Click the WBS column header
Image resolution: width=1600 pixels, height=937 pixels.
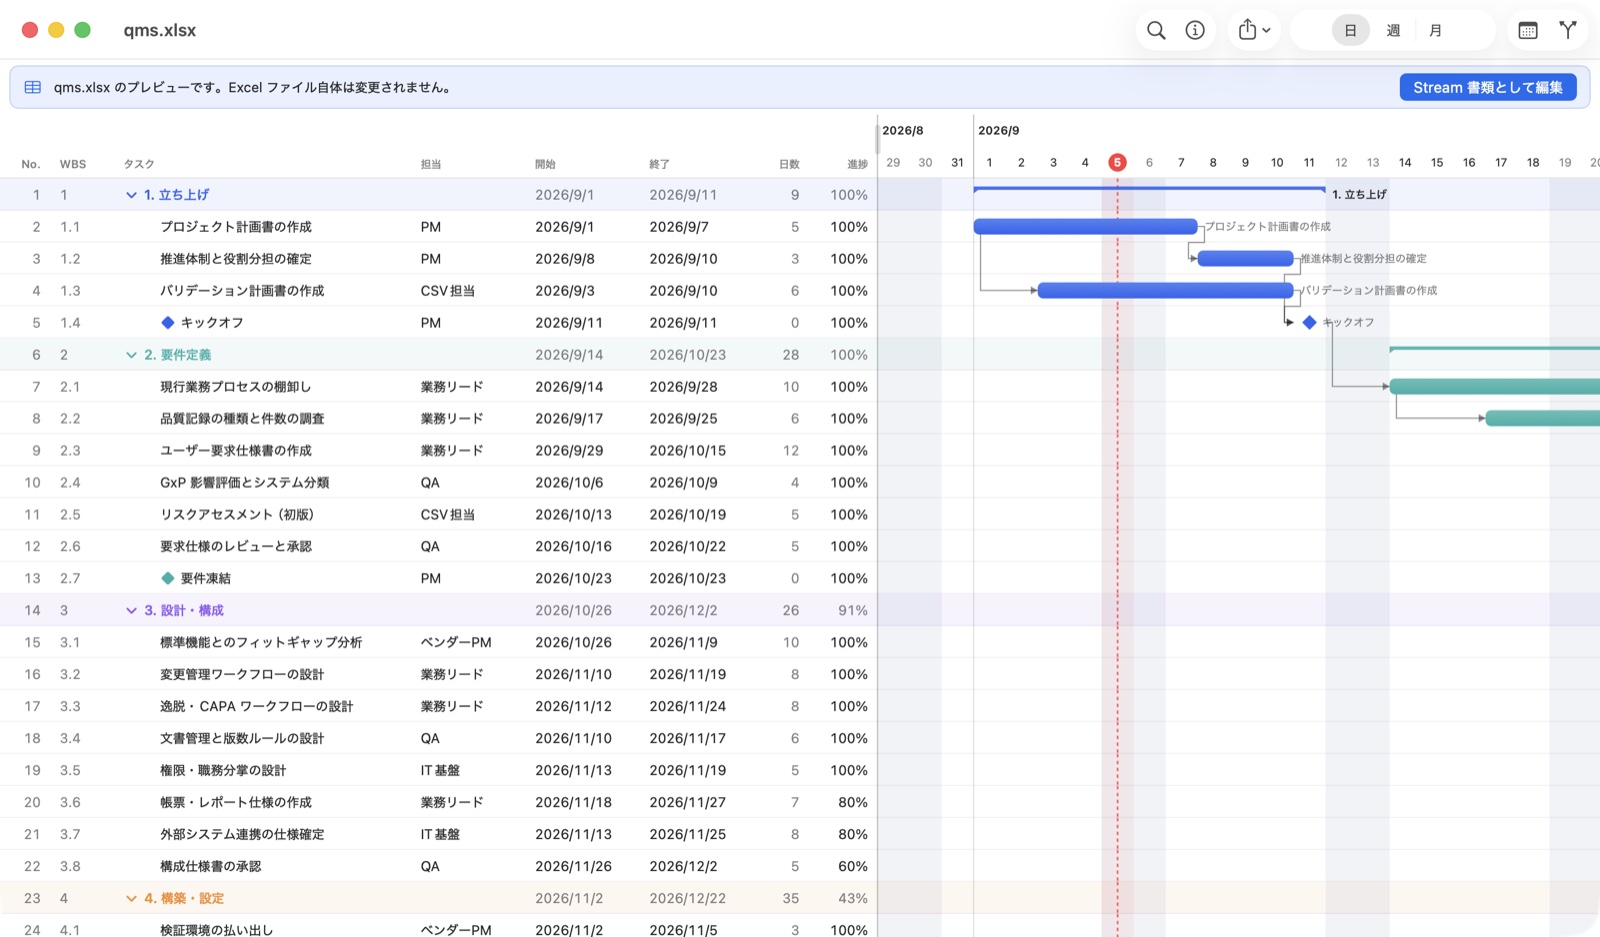point(73,164)
